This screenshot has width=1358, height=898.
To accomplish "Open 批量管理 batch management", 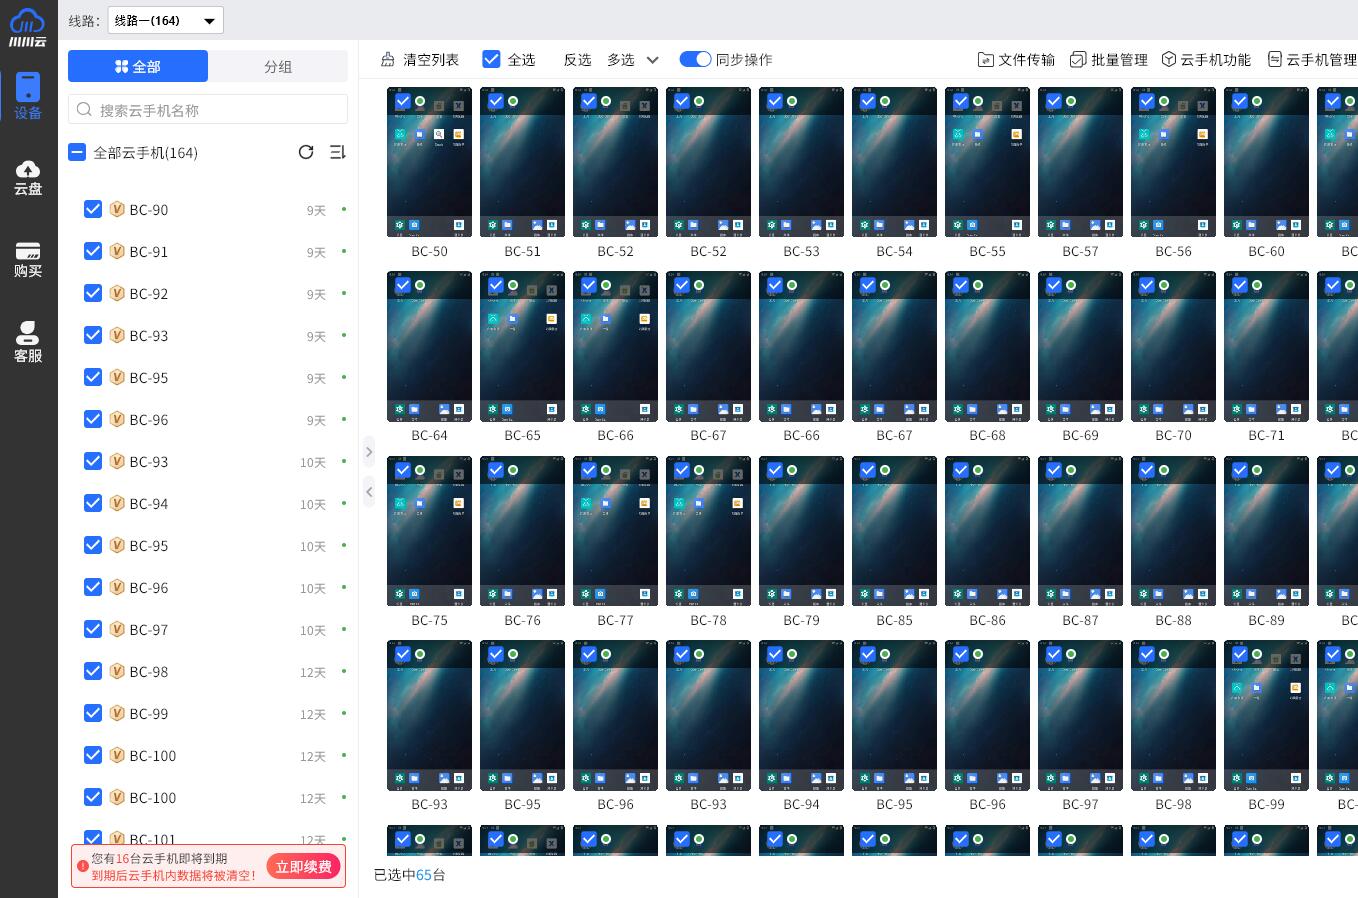I will (1109, 60).
